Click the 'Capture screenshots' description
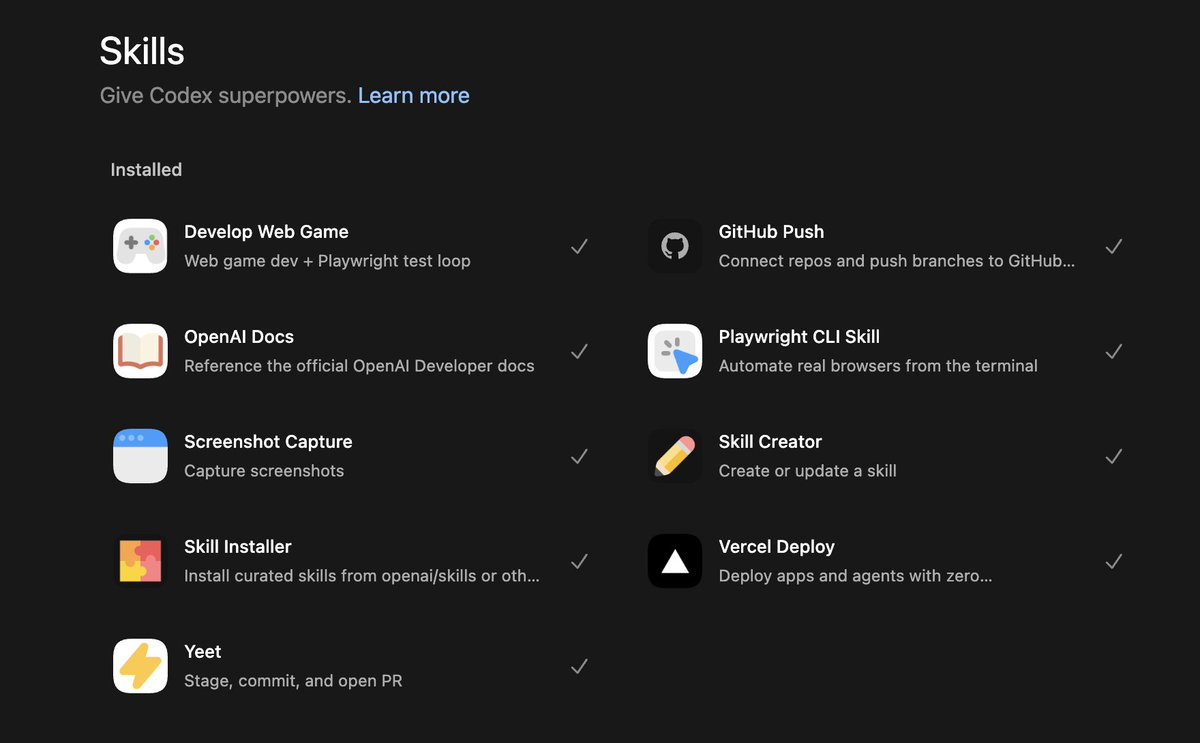Image resolution: width=1200 pixels, height=743 pixels. pos(264,471)
